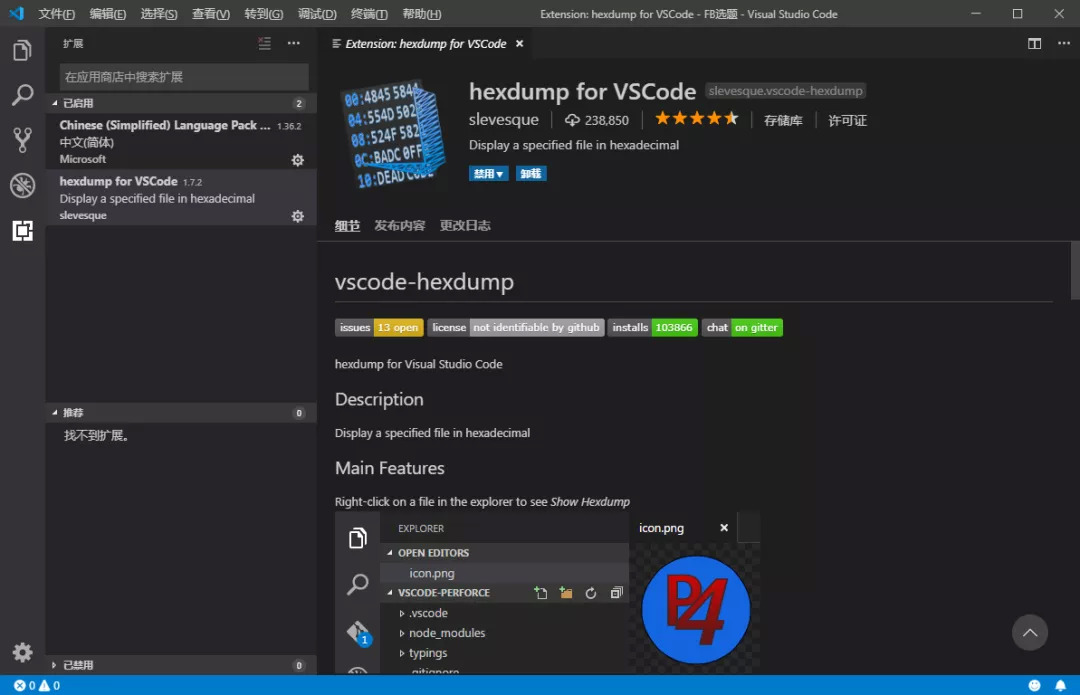Open the 文件(F) menu
The height and width of the screenshot is (695, 1080).
pos(56,14)
